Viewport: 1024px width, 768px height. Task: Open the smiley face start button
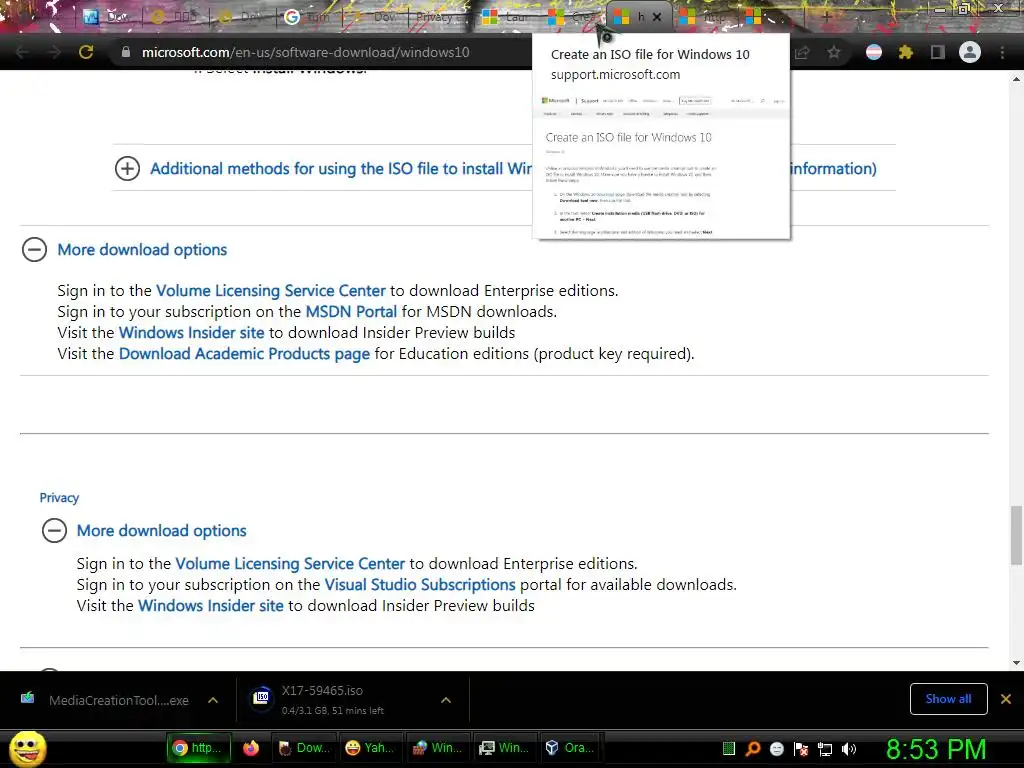click(27, 748)
